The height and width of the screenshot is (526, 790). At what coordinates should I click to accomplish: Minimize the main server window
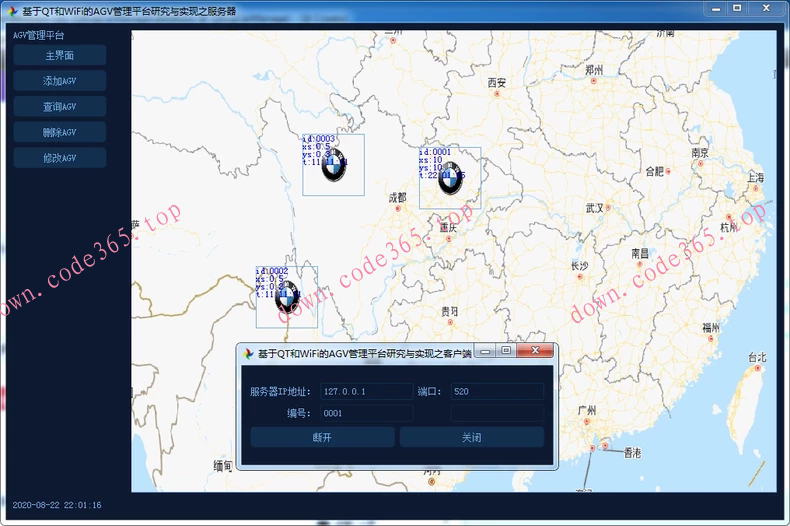[716, 8]
